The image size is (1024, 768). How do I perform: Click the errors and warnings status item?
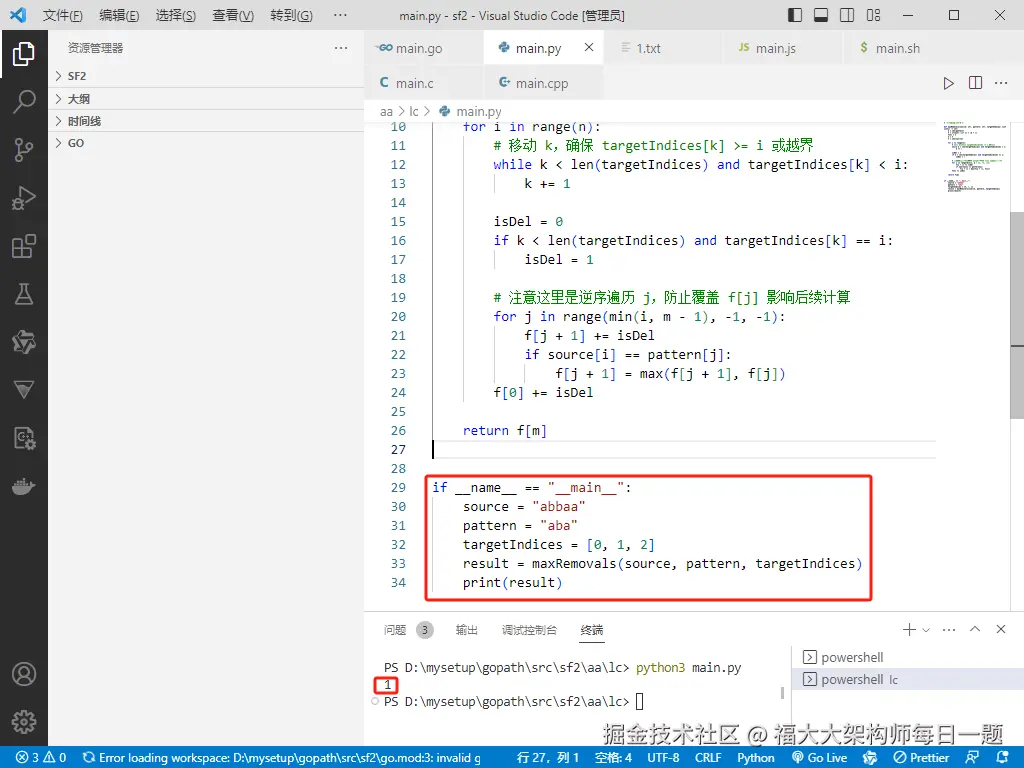(x=41, y=758)
